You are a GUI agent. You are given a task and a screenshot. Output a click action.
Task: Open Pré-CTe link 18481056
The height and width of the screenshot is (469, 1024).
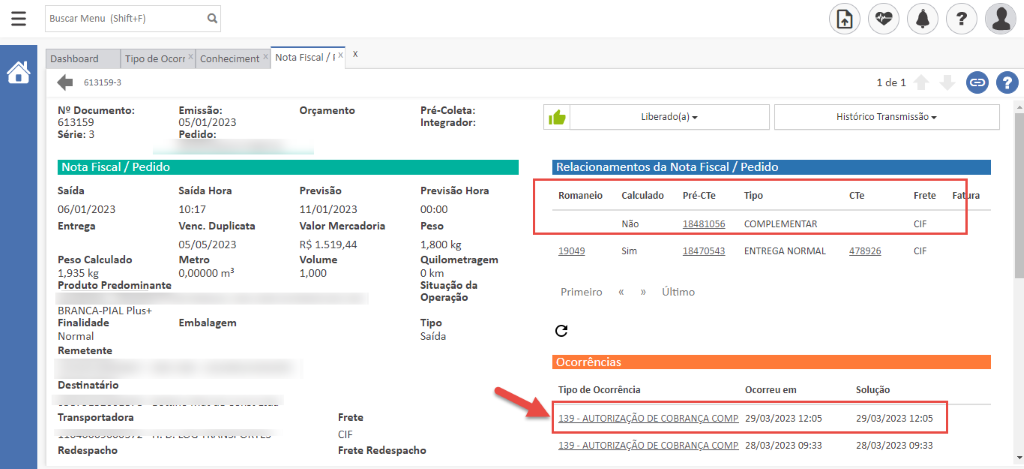click(x=703, y=223)
